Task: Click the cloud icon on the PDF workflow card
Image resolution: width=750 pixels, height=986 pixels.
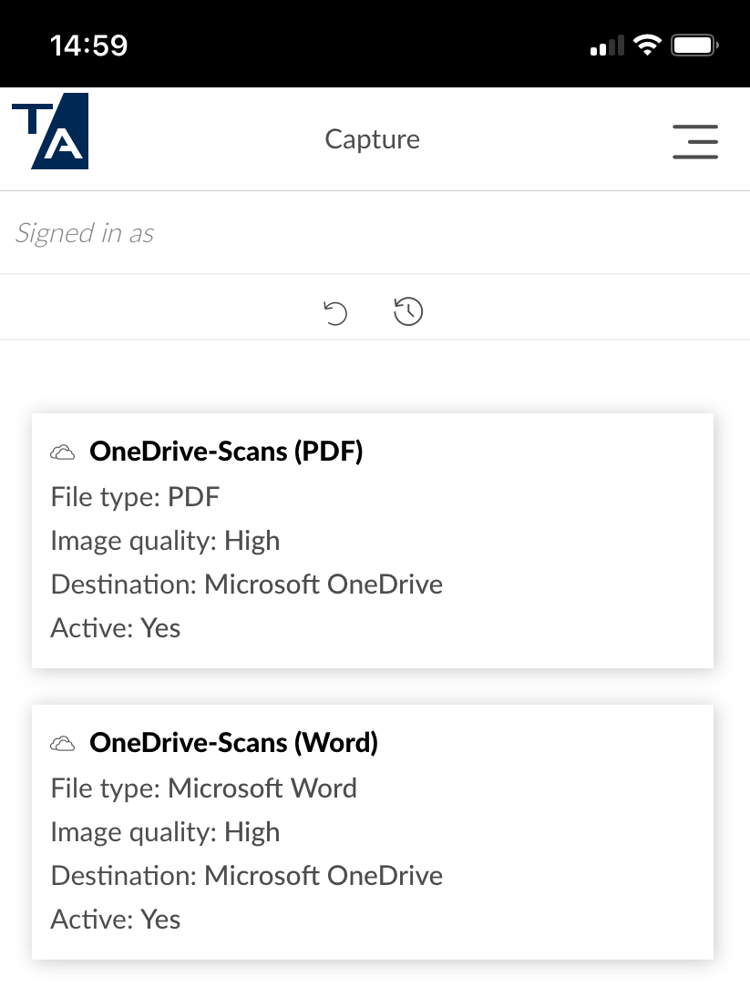Action: pos(62,452)
